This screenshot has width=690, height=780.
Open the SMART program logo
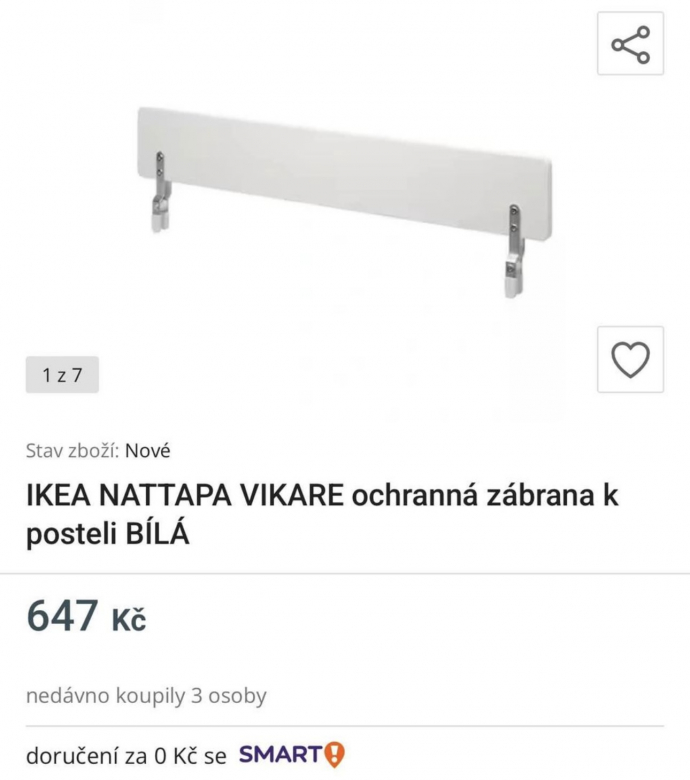click(292, 755)
